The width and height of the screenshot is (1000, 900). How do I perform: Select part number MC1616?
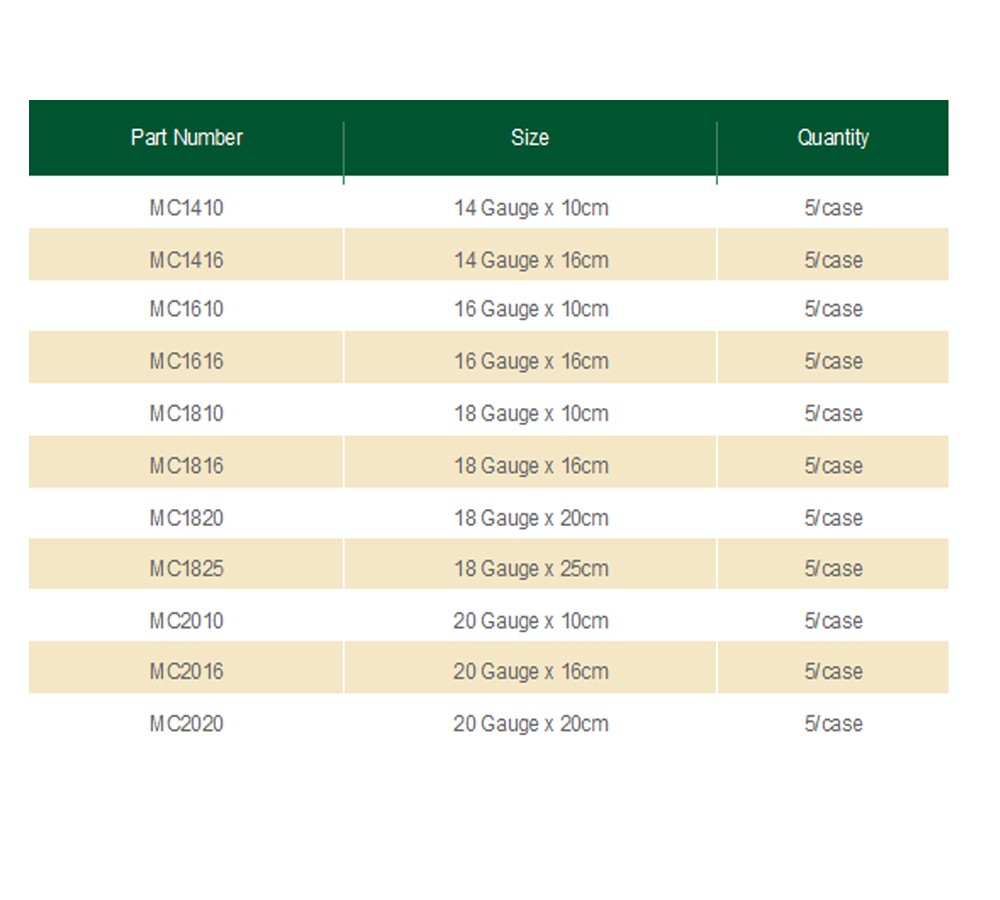click(187, 361)
